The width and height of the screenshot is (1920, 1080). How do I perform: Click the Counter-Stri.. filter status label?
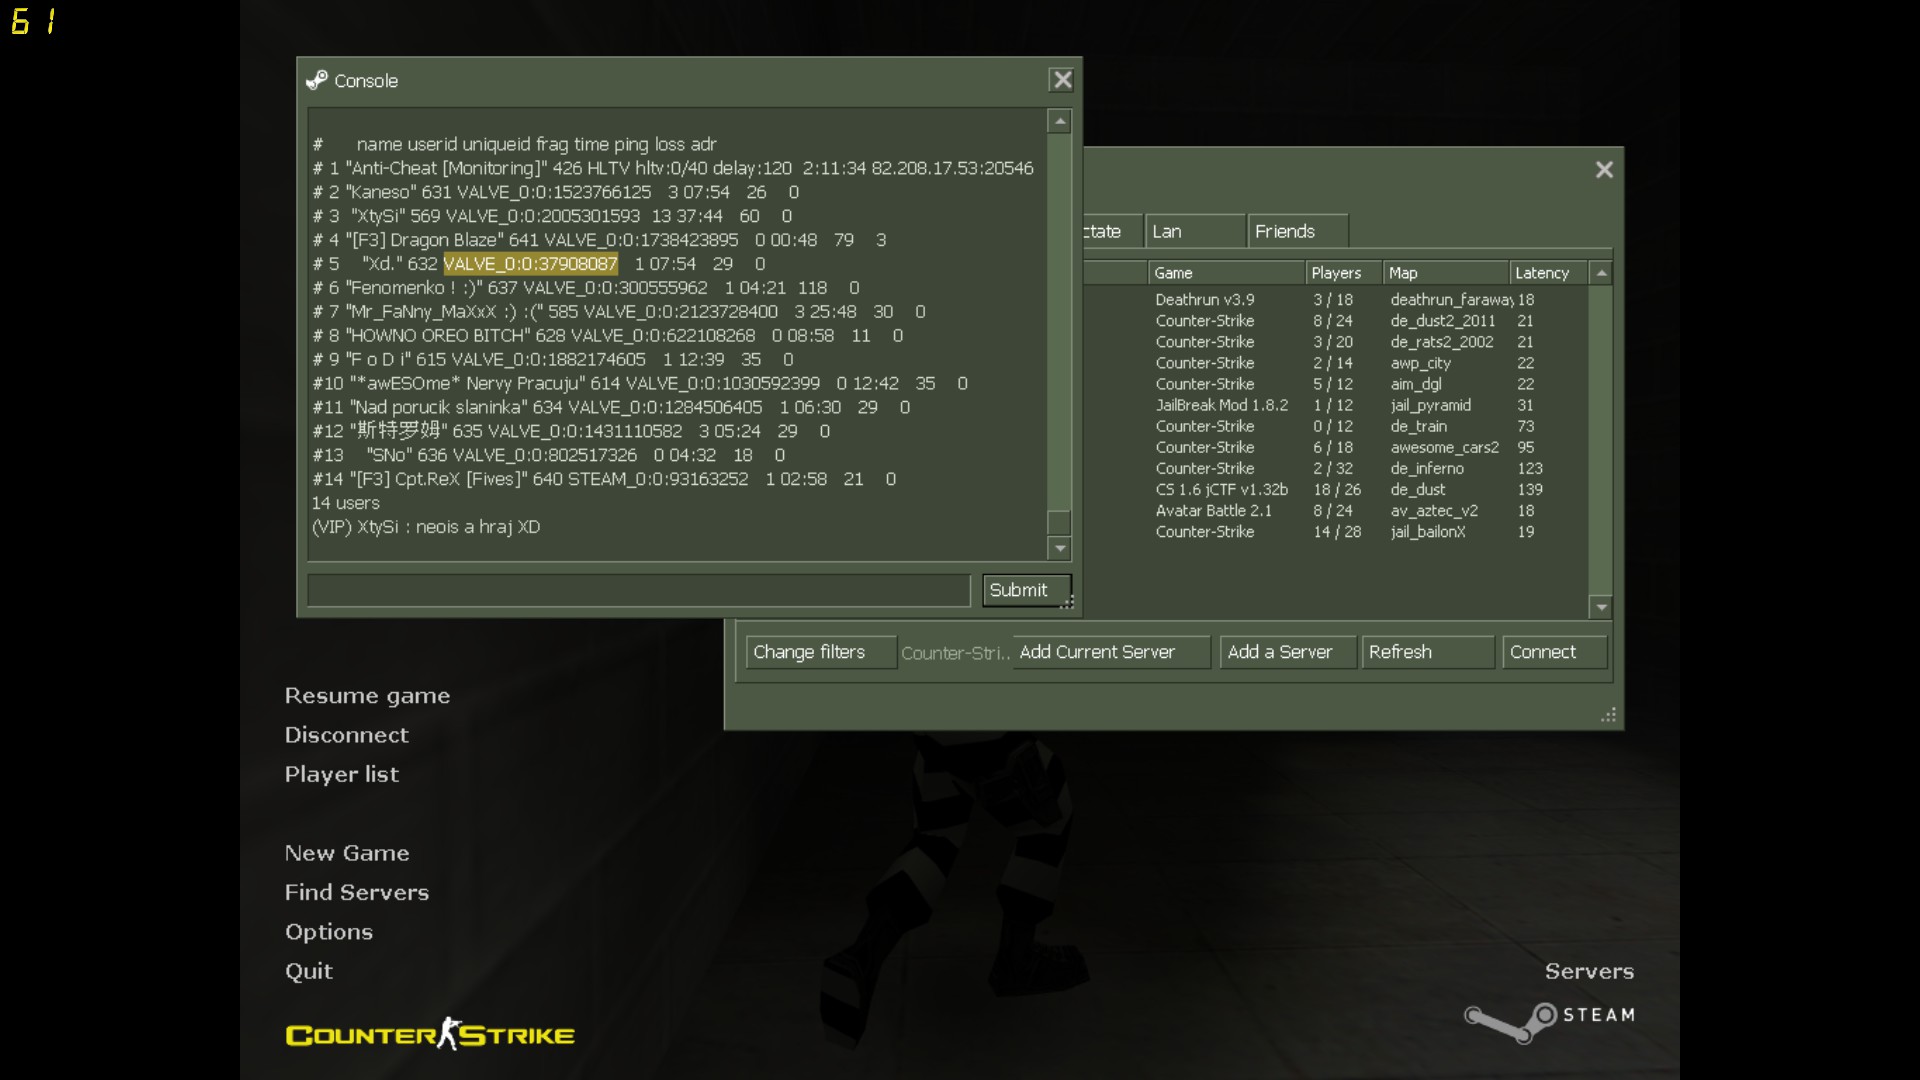(x=955, y=653)
